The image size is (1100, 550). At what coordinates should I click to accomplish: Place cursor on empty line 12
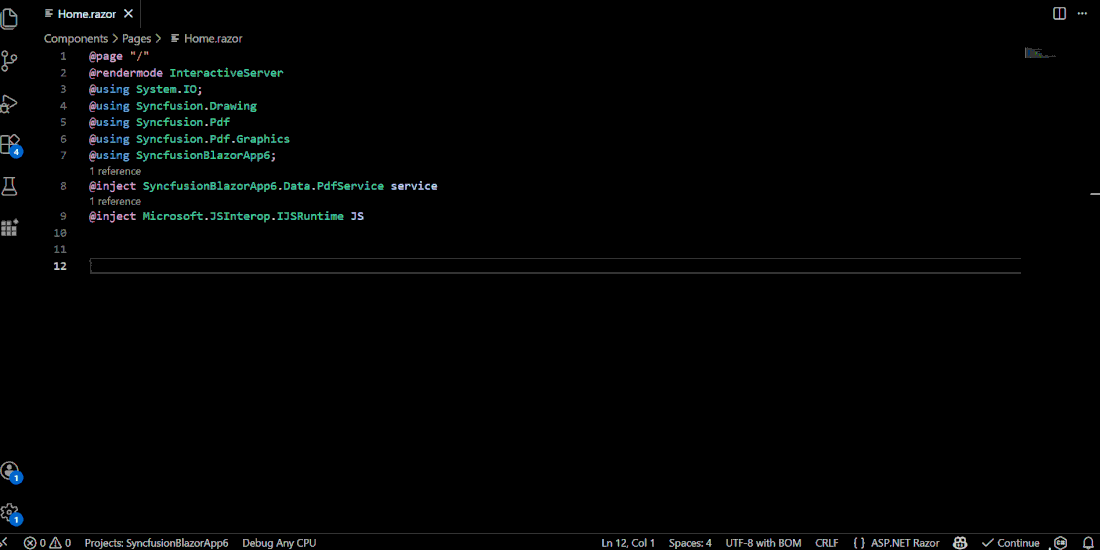(x=554, y=266)
